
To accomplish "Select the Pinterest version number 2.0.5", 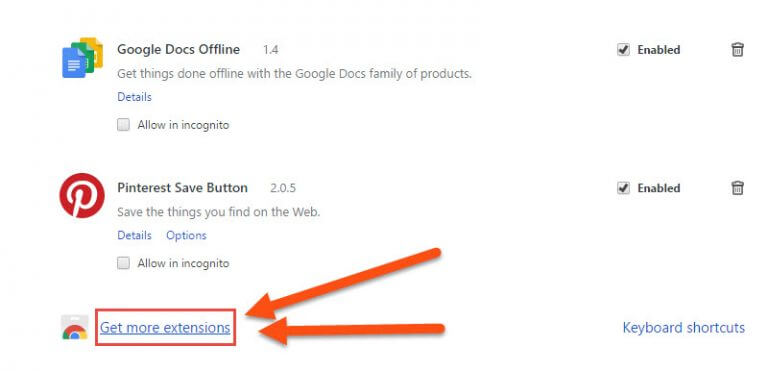I will [x=283, y=188].
